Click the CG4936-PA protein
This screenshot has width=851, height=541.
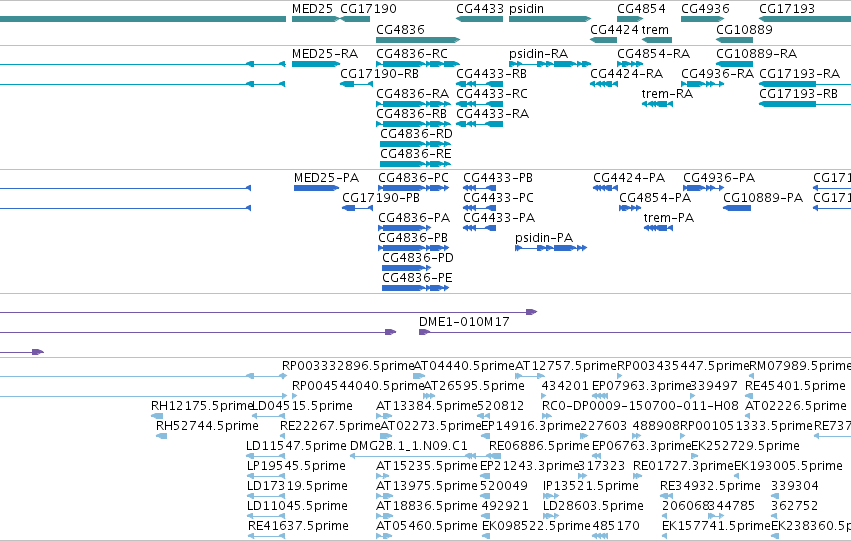coord(703,188)
